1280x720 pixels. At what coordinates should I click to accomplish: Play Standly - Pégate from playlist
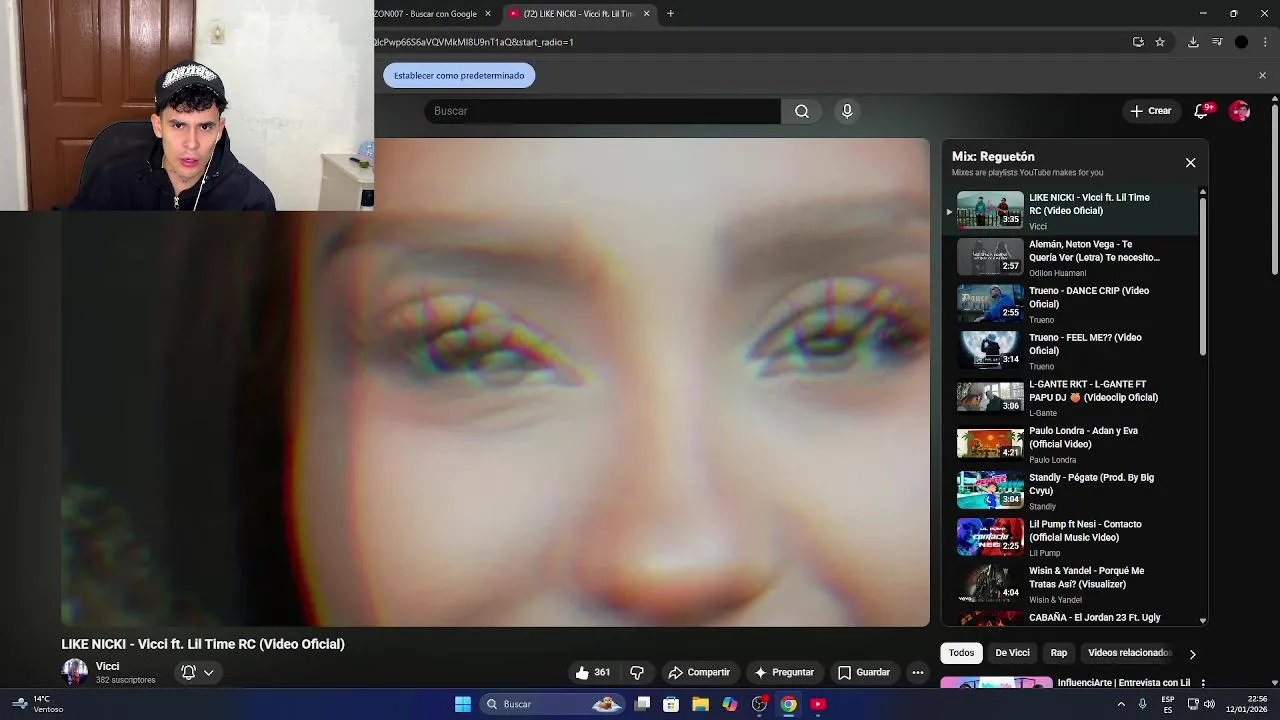tap(1070, 491)
